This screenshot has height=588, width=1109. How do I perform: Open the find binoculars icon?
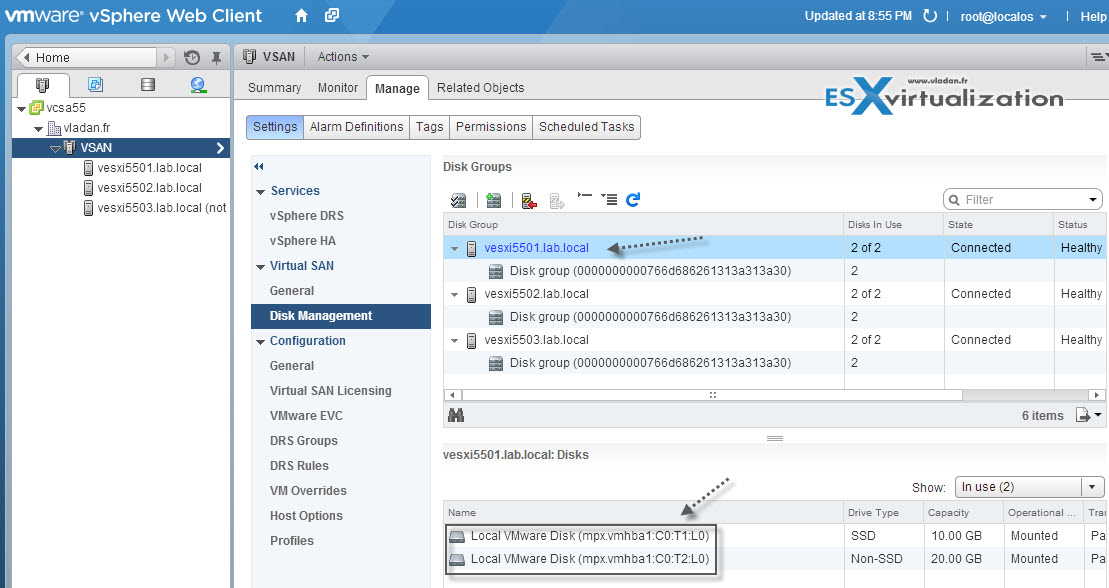456,415
